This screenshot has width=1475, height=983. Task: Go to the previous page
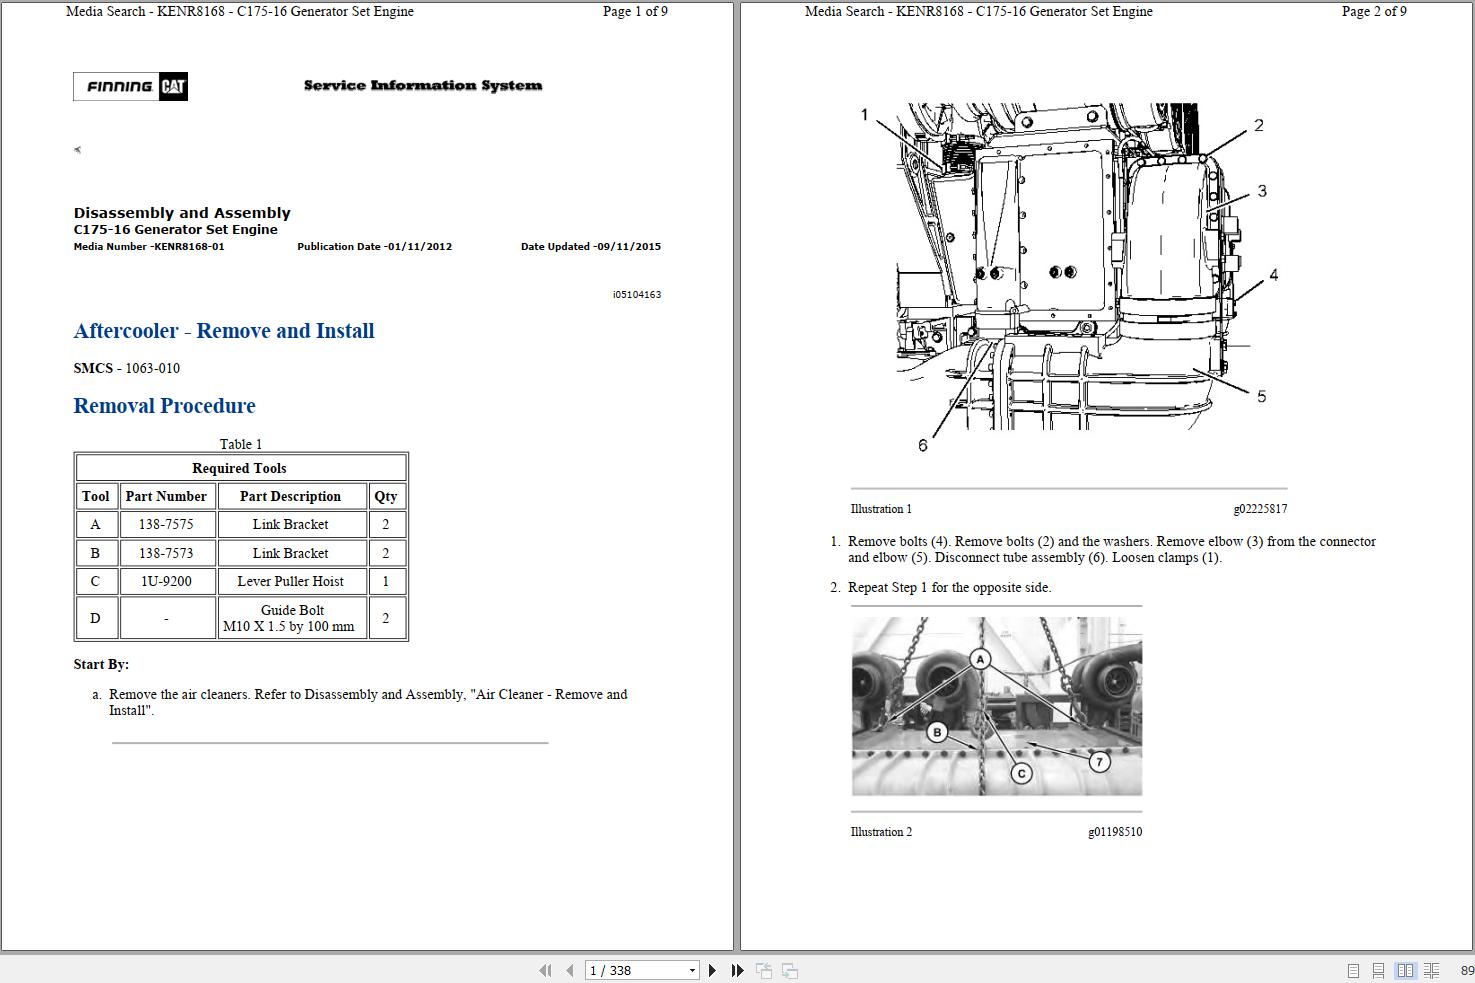570,970
